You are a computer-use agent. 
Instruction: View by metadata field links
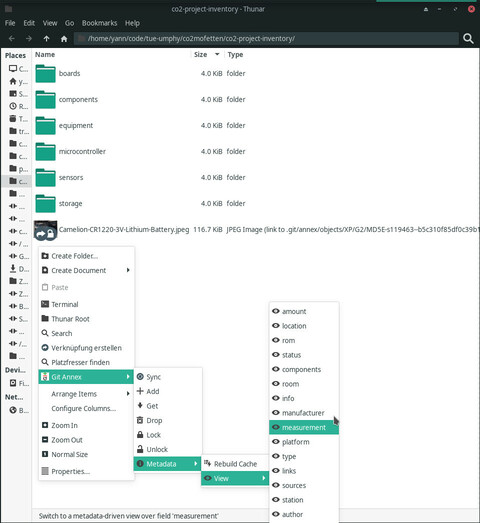pyautogui.click(x=304, y=471)
